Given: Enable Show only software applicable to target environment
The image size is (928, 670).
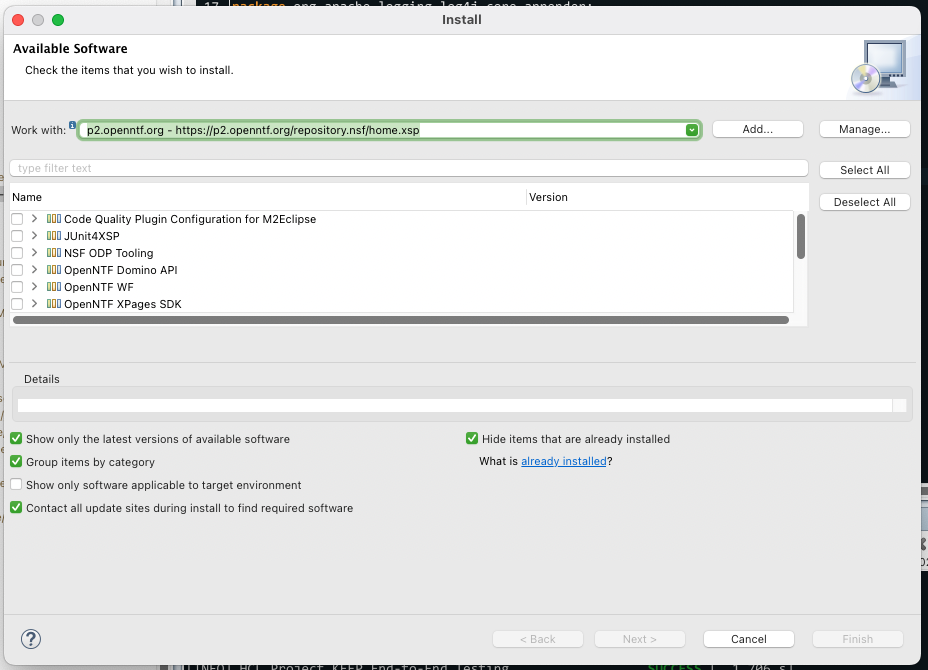Looking at the screenshot, I should [16, 485].
